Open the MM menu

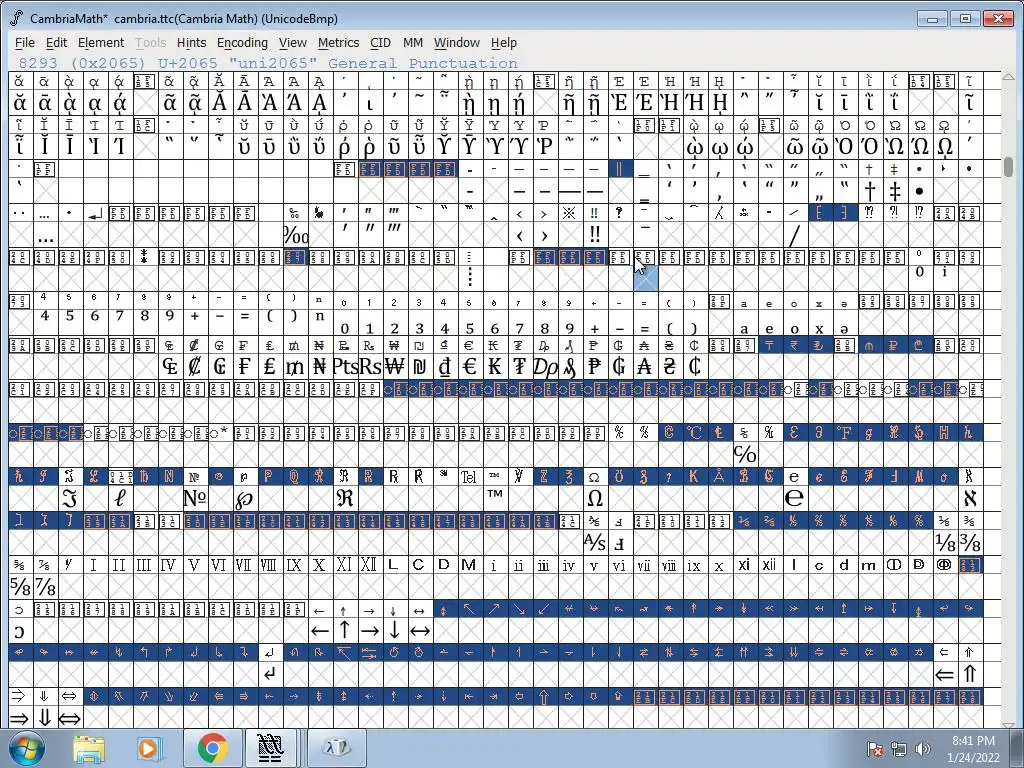click(x=413, y=42)
